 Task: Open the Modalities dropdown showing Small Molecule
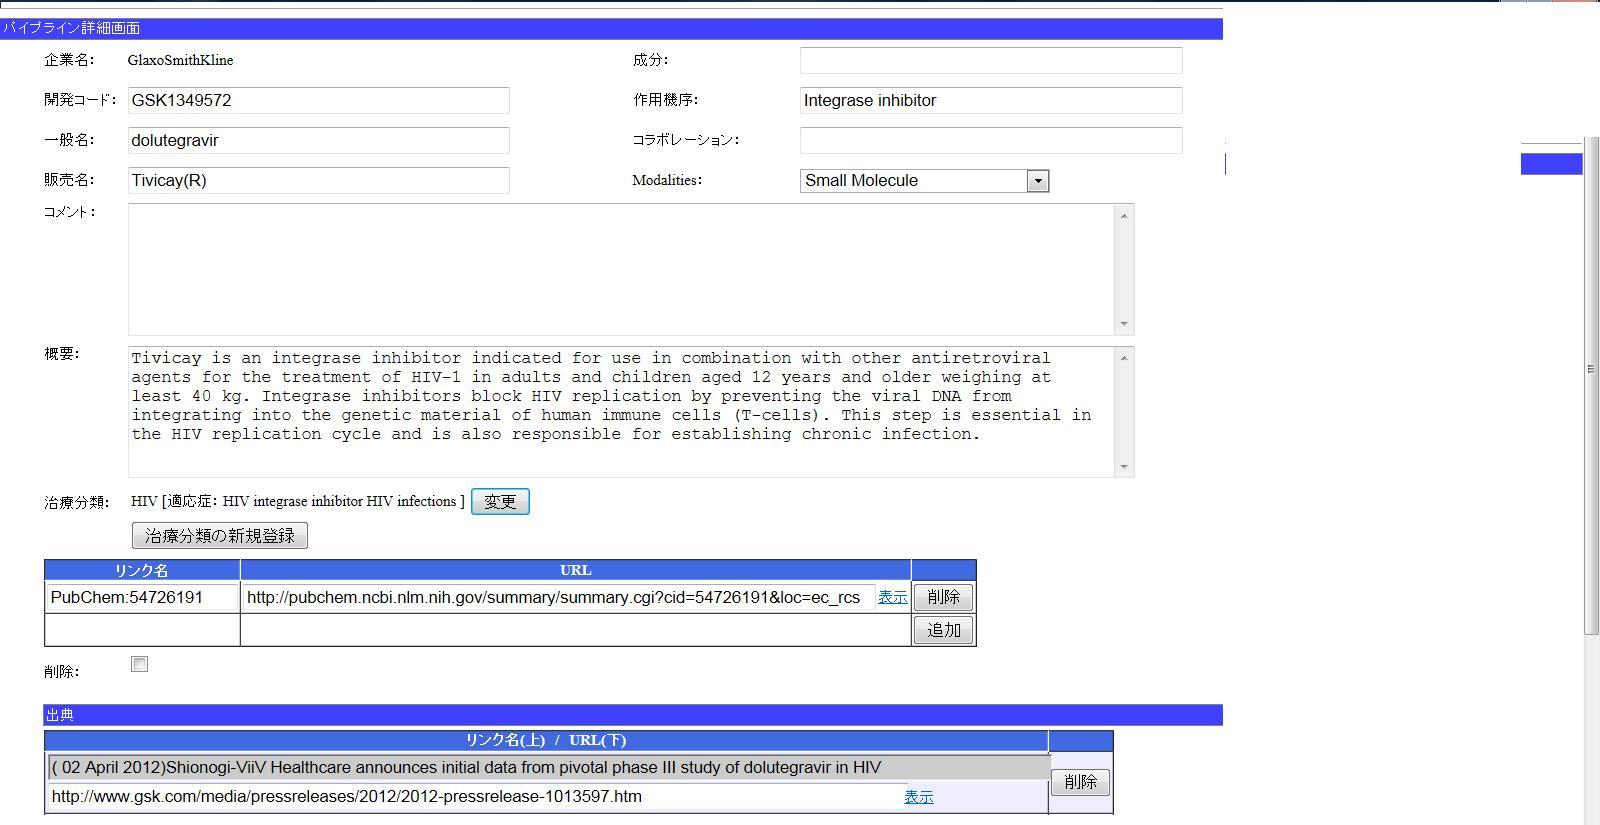[x=924, y=181]
